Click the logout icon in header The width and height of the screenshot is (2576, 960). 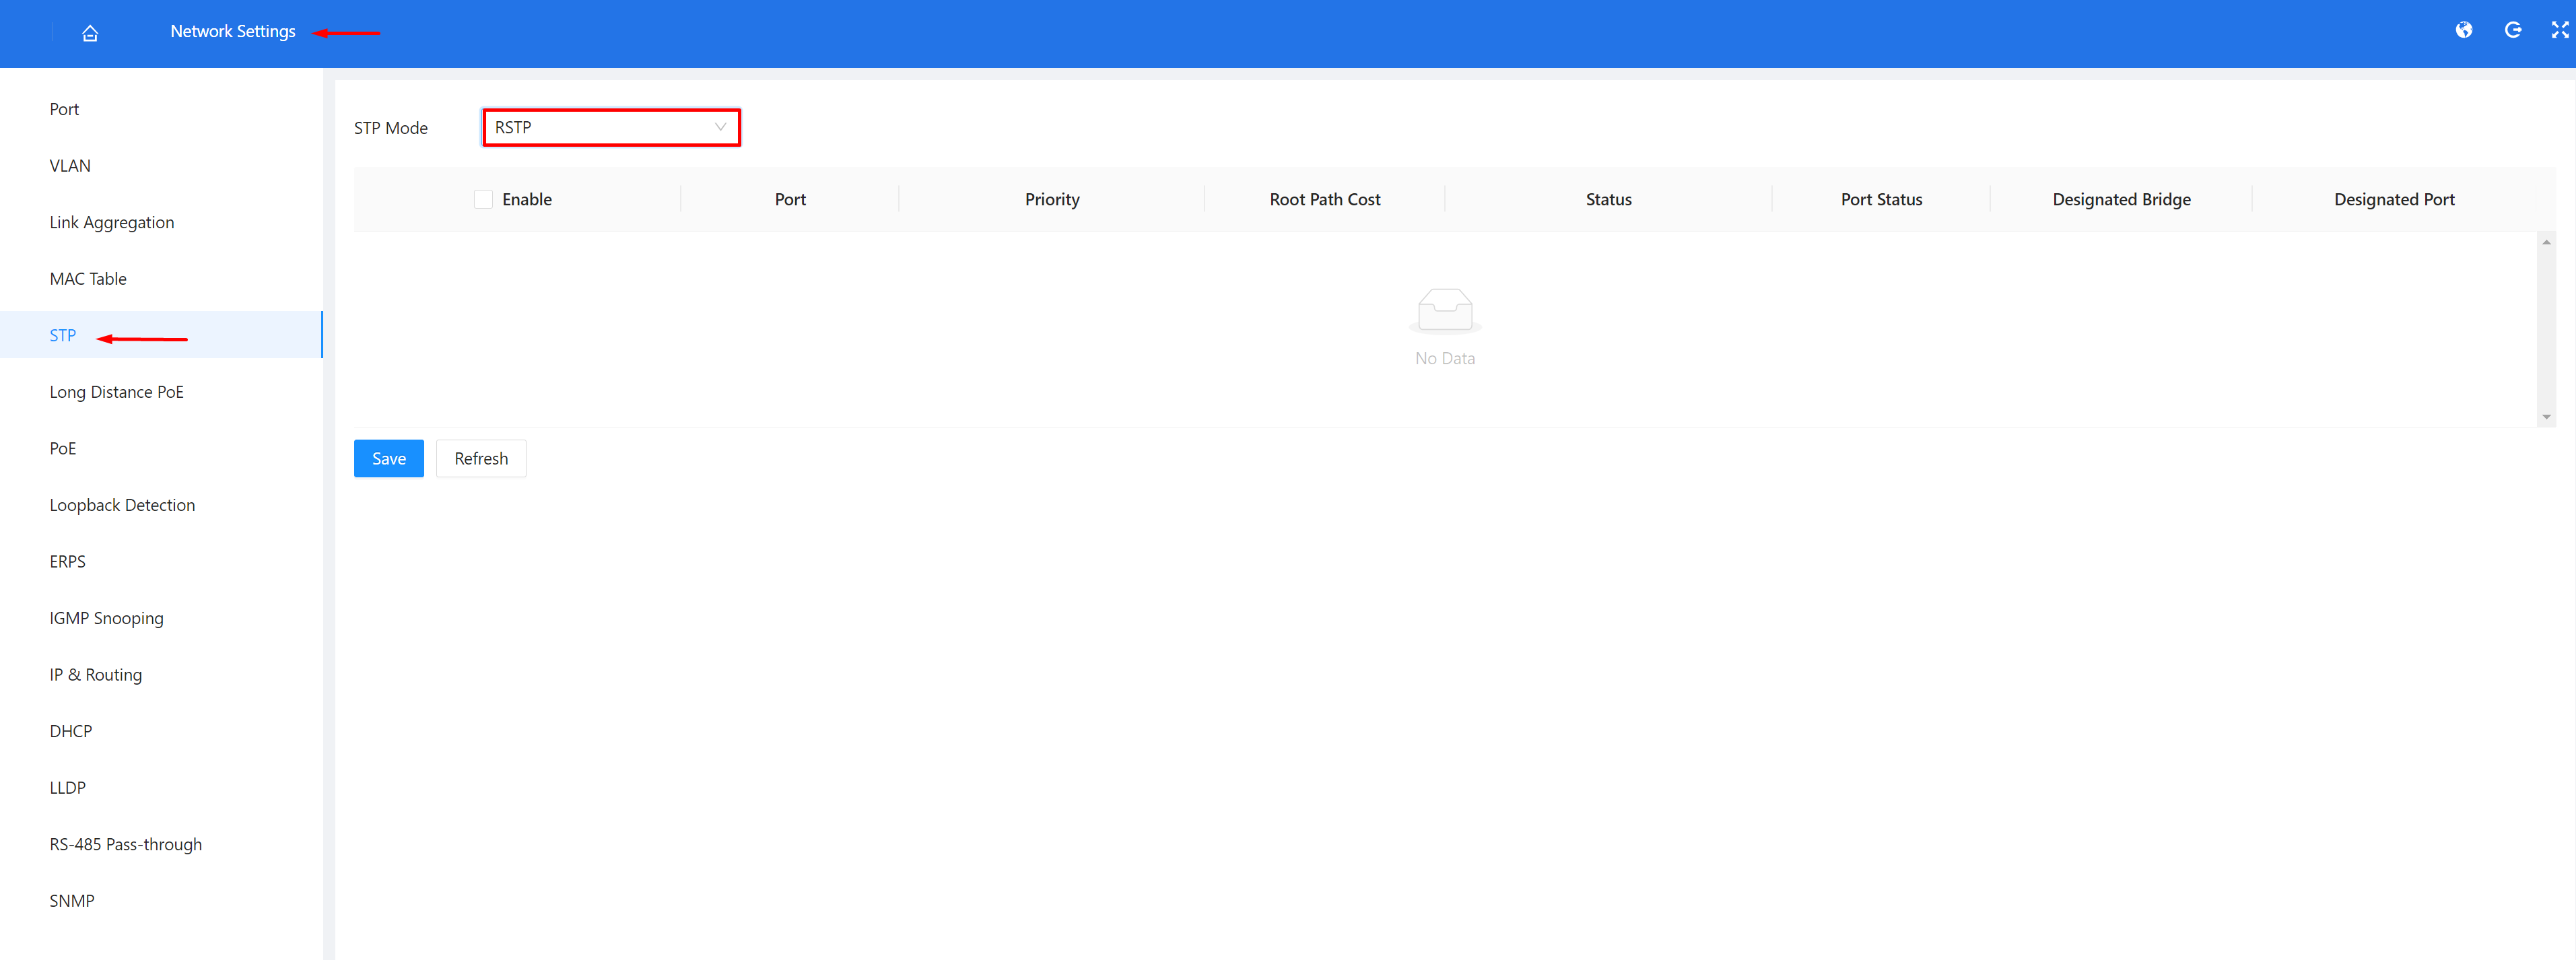point(2513,30)
